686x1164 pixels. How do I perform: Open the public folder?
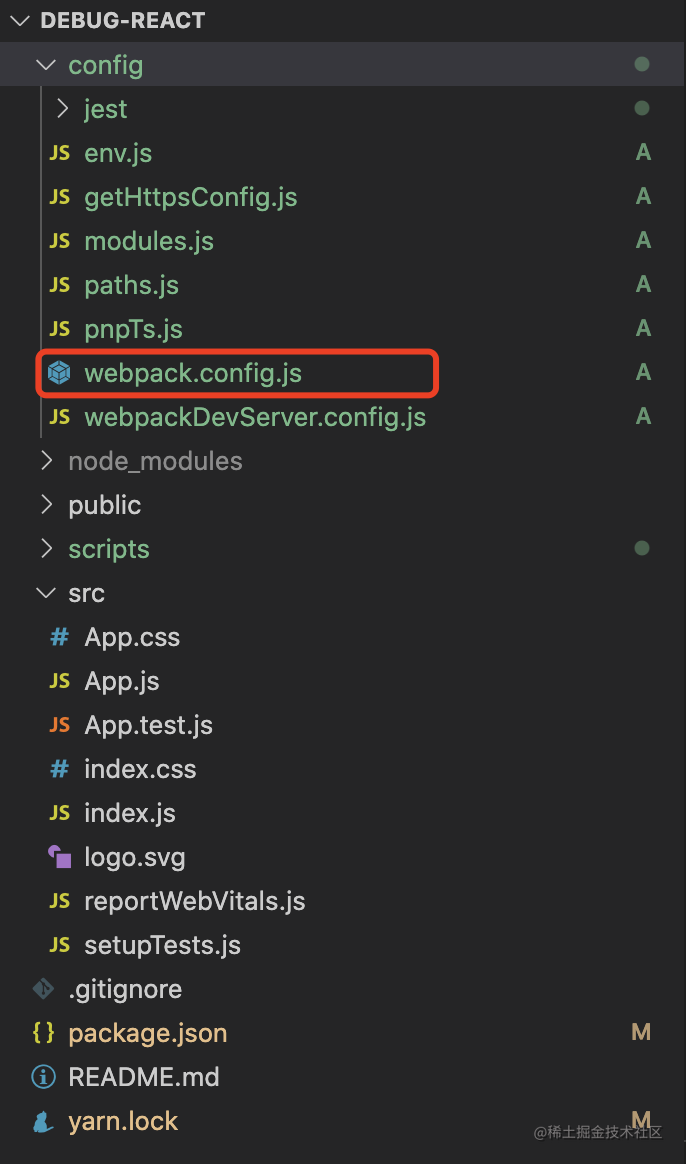click(105, 505)
